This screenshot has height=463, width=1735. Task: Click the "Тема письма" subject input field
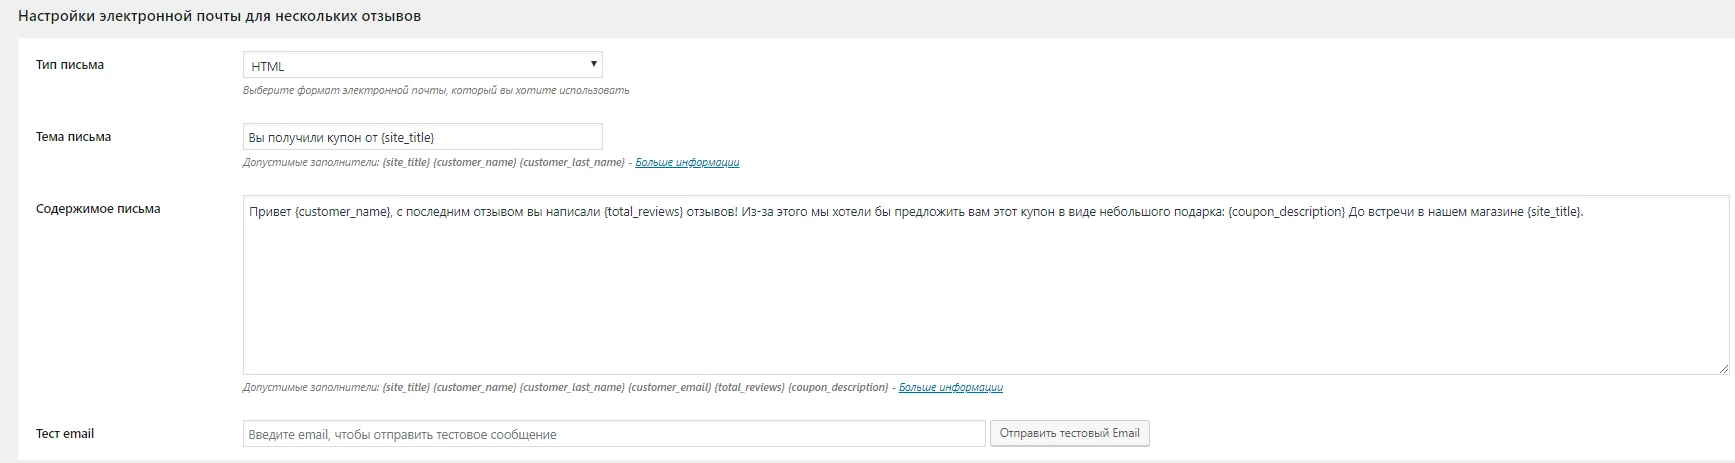pos(422,137)
